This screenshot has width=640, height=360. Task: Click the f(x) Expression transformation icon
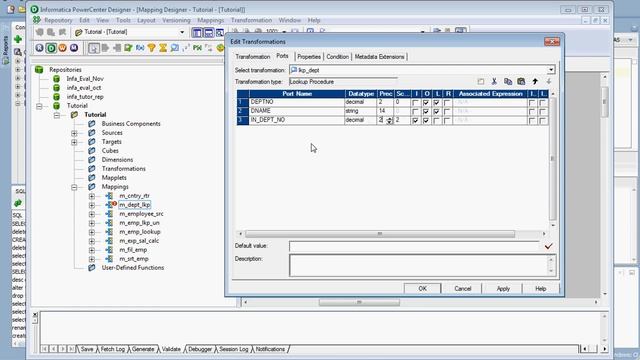pyautogui.click(x=140, y=48)
